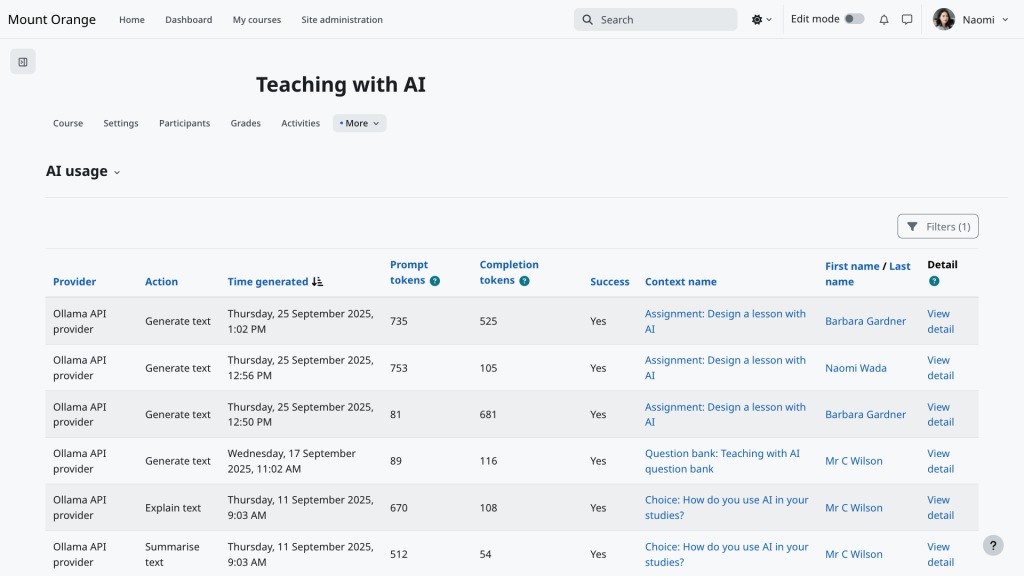Click the search magnifier icon
Image resolution: width=1024 pixels, height=576 pixels.
(x=587, y=20)
